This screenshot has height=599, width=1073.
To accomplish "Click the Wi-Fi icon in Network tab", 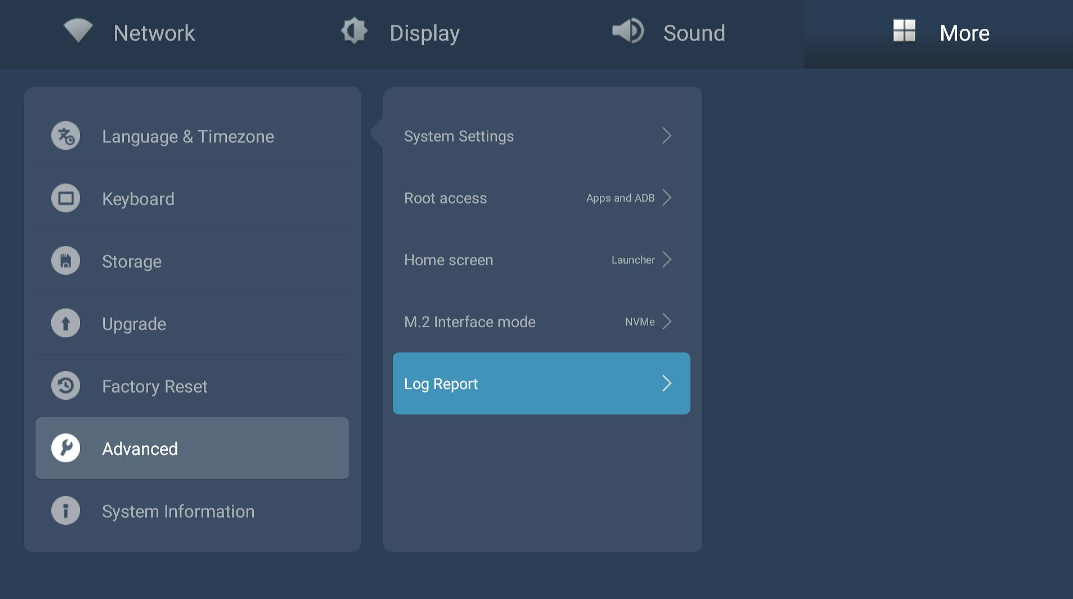I will click(x=78, y=31).
